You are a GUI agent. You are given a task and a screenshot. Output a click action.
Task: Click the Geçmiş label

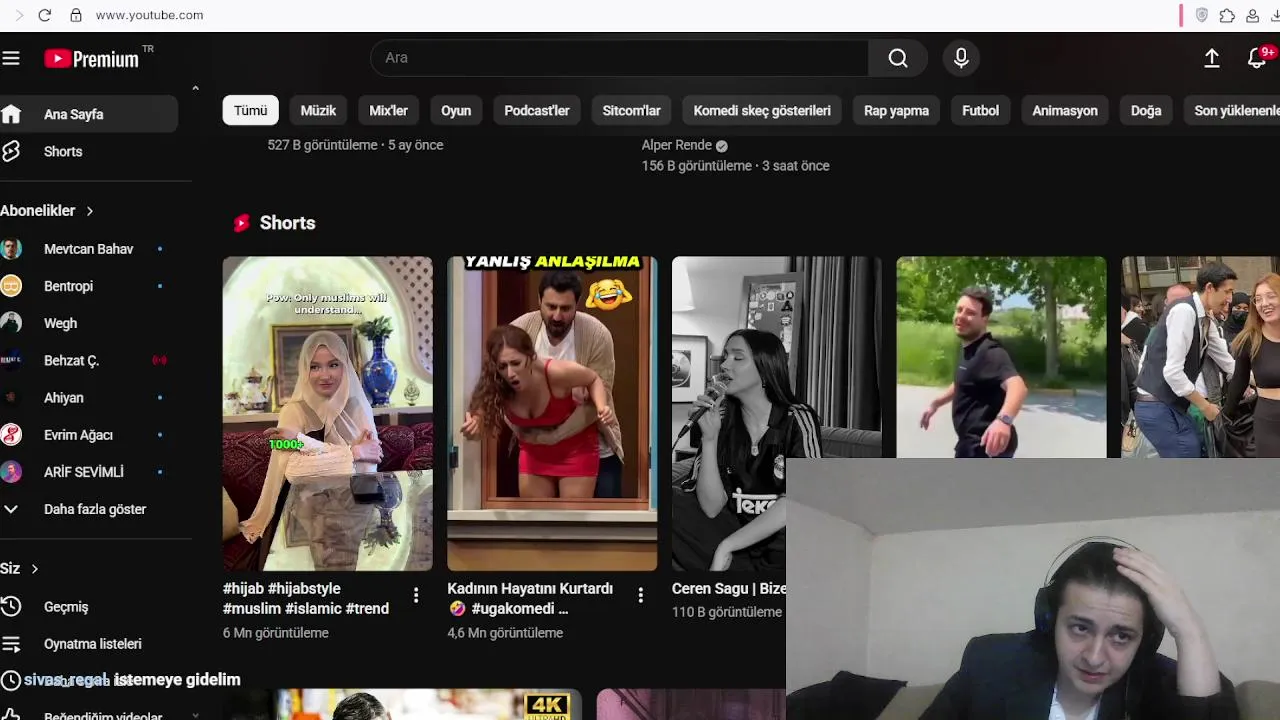66,607
